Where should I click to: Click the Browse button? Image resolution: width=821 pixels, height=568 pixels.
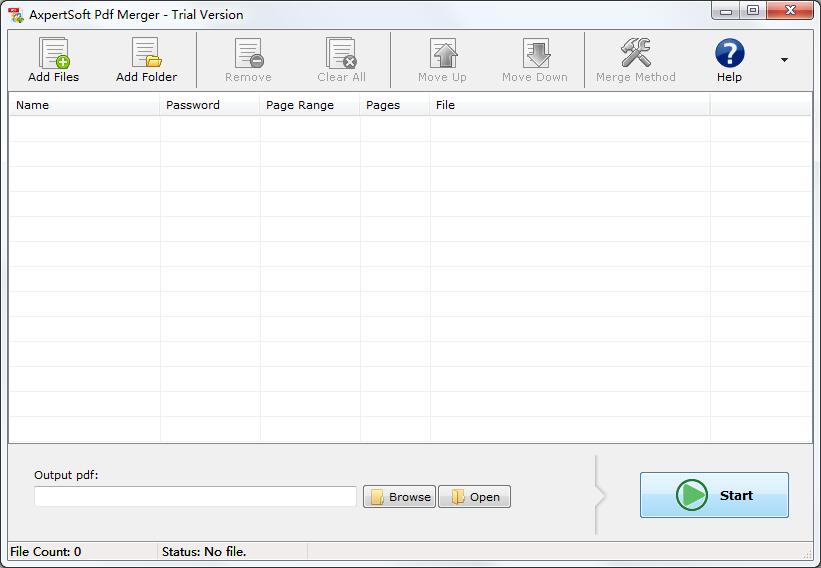coord(400,497)
